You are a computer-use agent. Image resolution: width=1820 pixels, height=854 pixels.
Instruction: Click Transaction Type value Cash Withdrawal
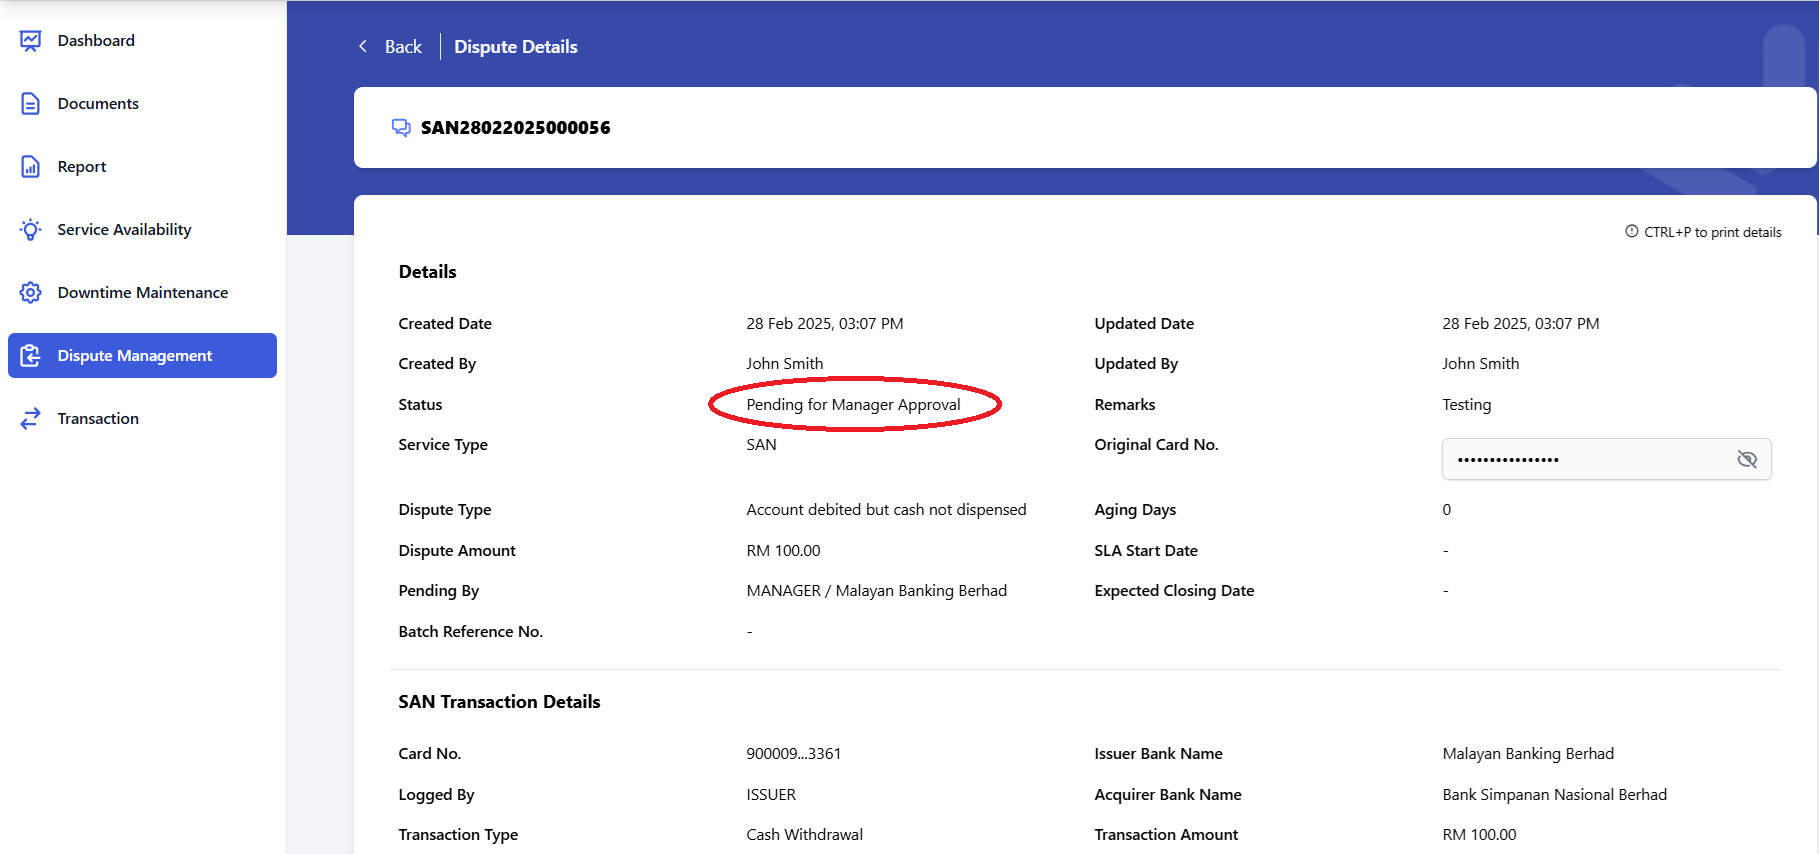tap(804, 835)
